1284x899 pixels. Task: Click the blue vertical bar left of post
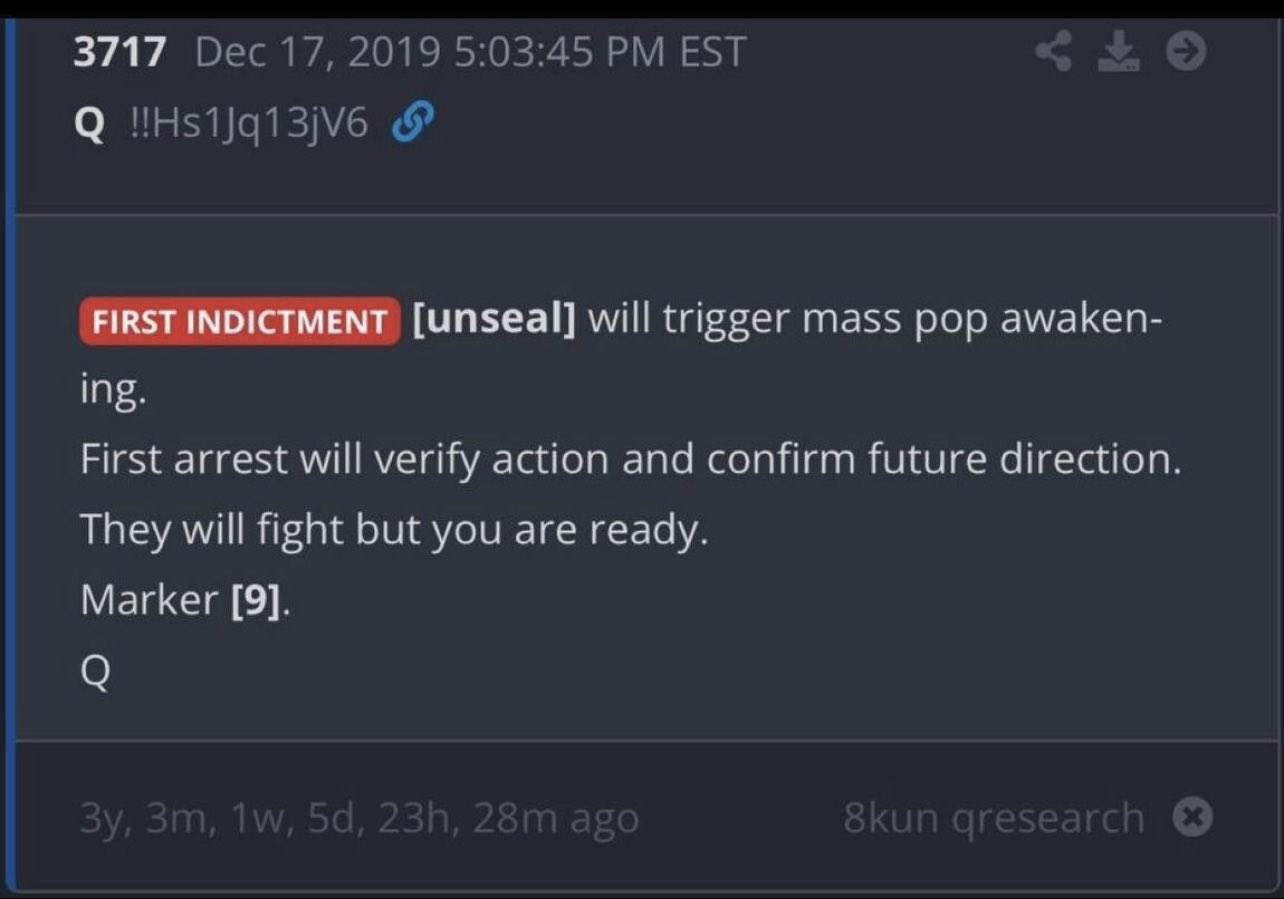coord(10,450)
